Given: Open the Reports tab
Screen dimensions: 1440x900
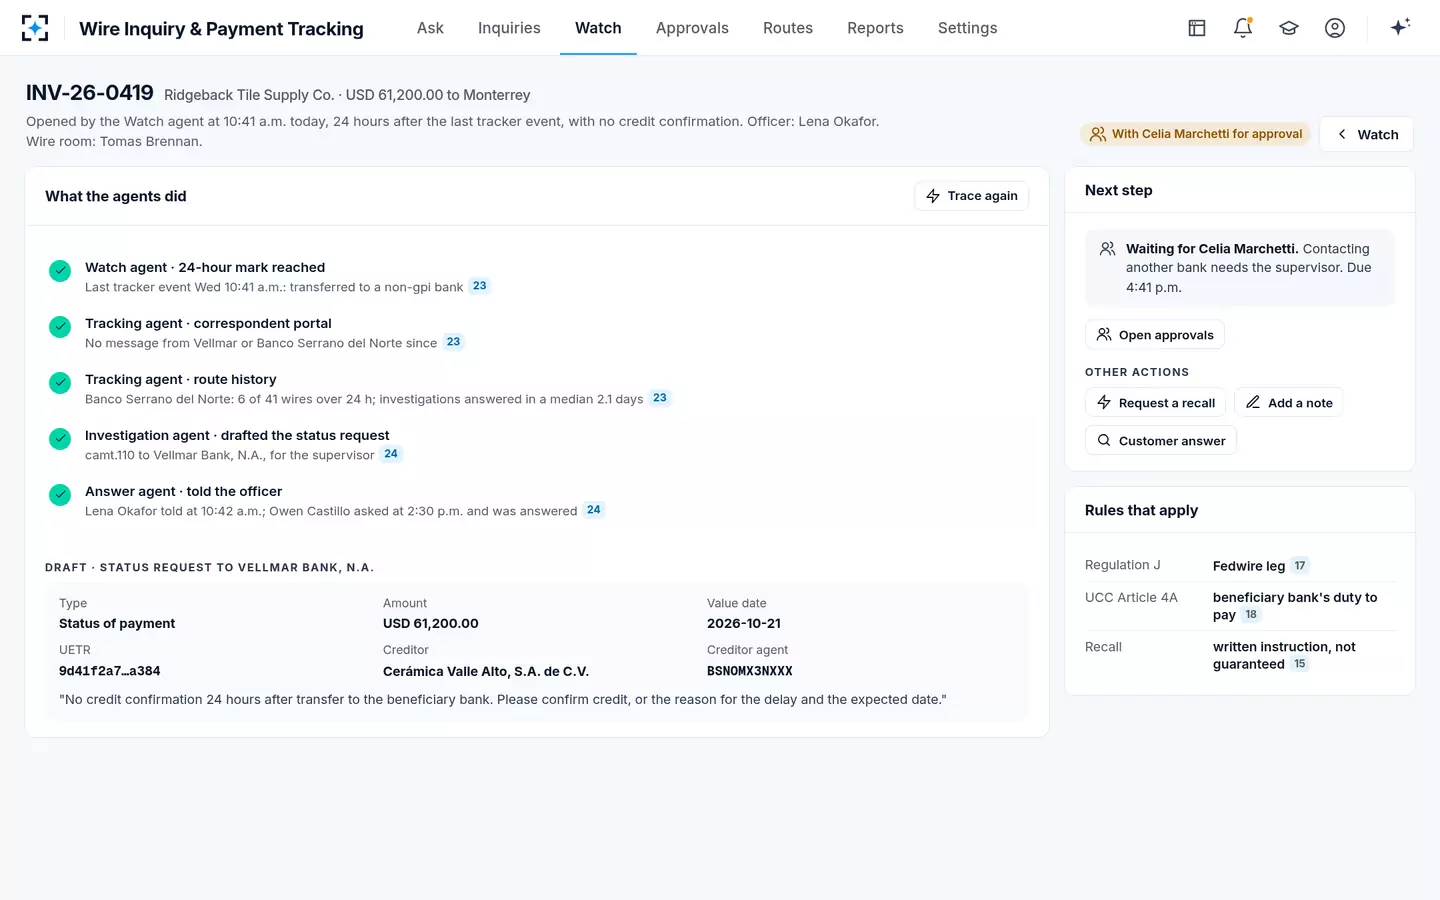Looking at the screenshot, I should pyautogui.click(x=875, y=28).
